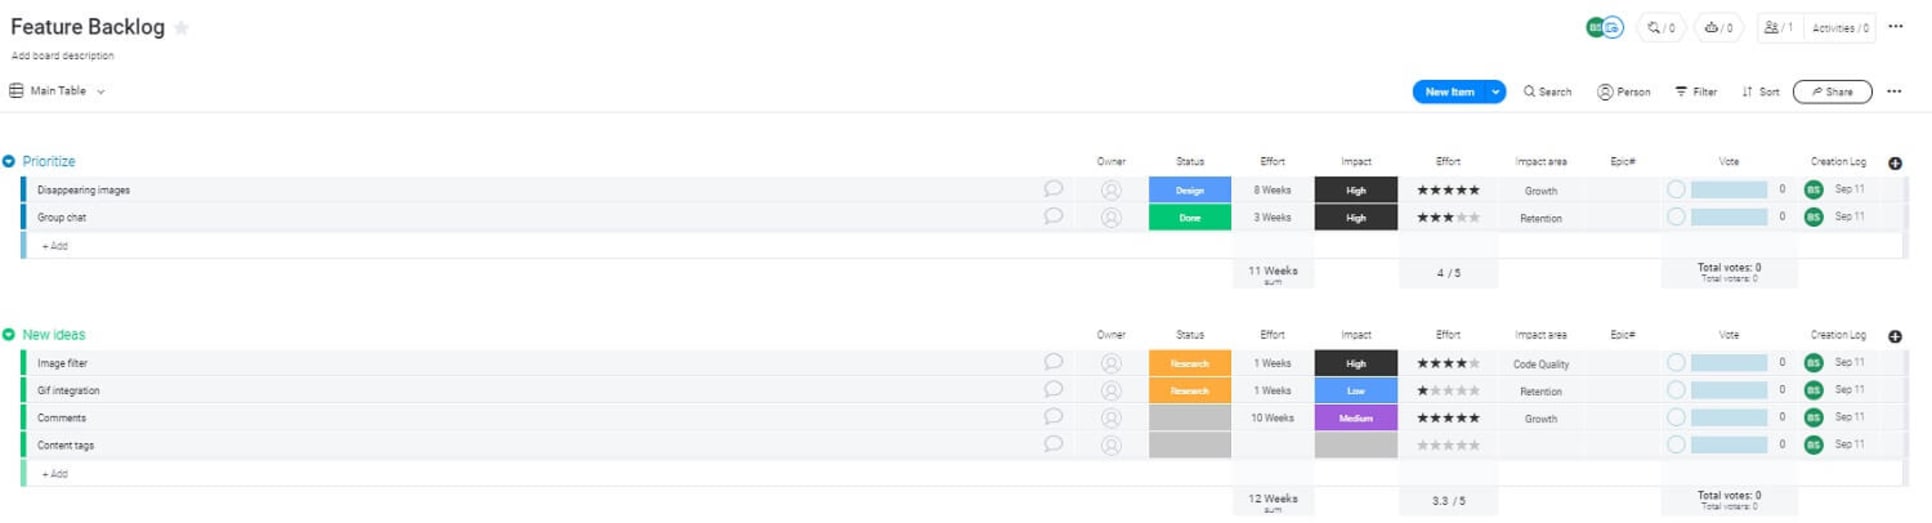Viewport: 1932px width, 523px height.
Task: Assign owner for Disappearing images
Action: 1111,190
